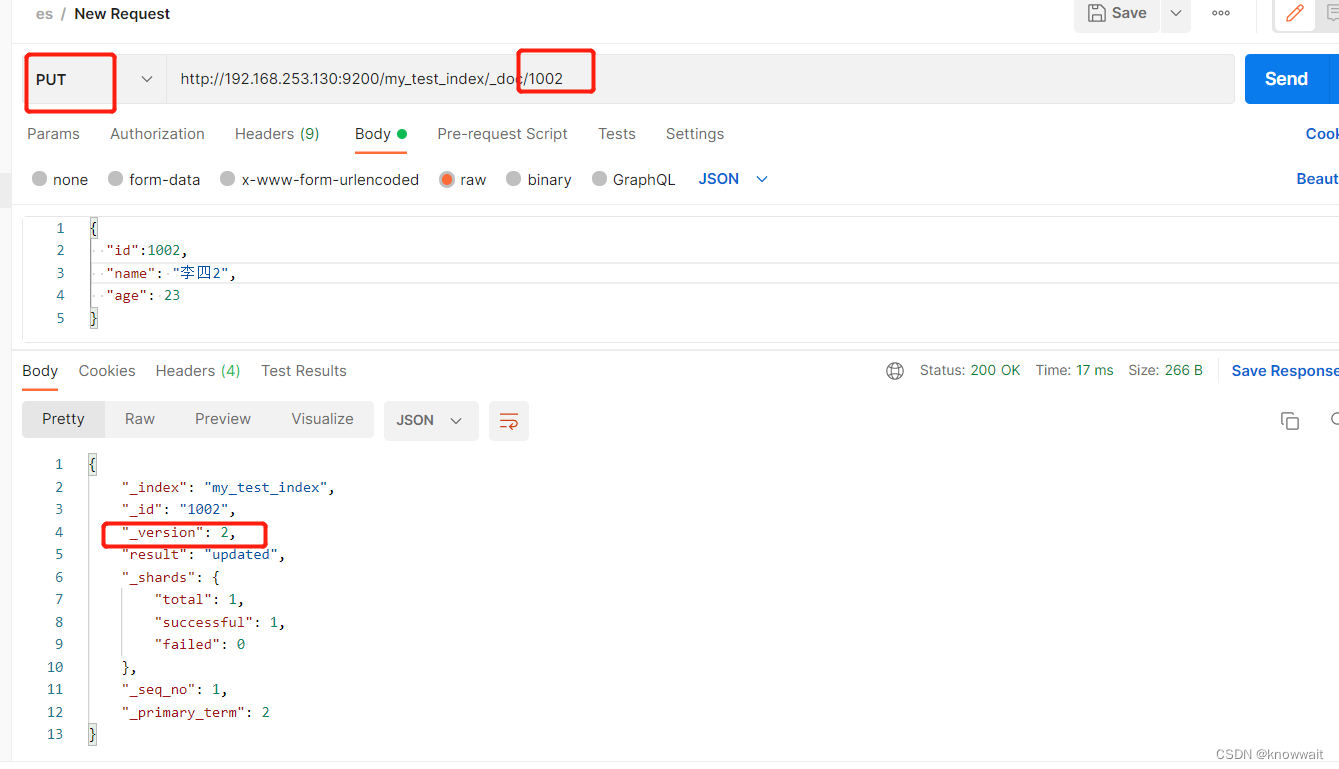Click the "_version": 2 response line
Image resolution: width=1339 pixels, height=769 pixels.
coord(179,532)
